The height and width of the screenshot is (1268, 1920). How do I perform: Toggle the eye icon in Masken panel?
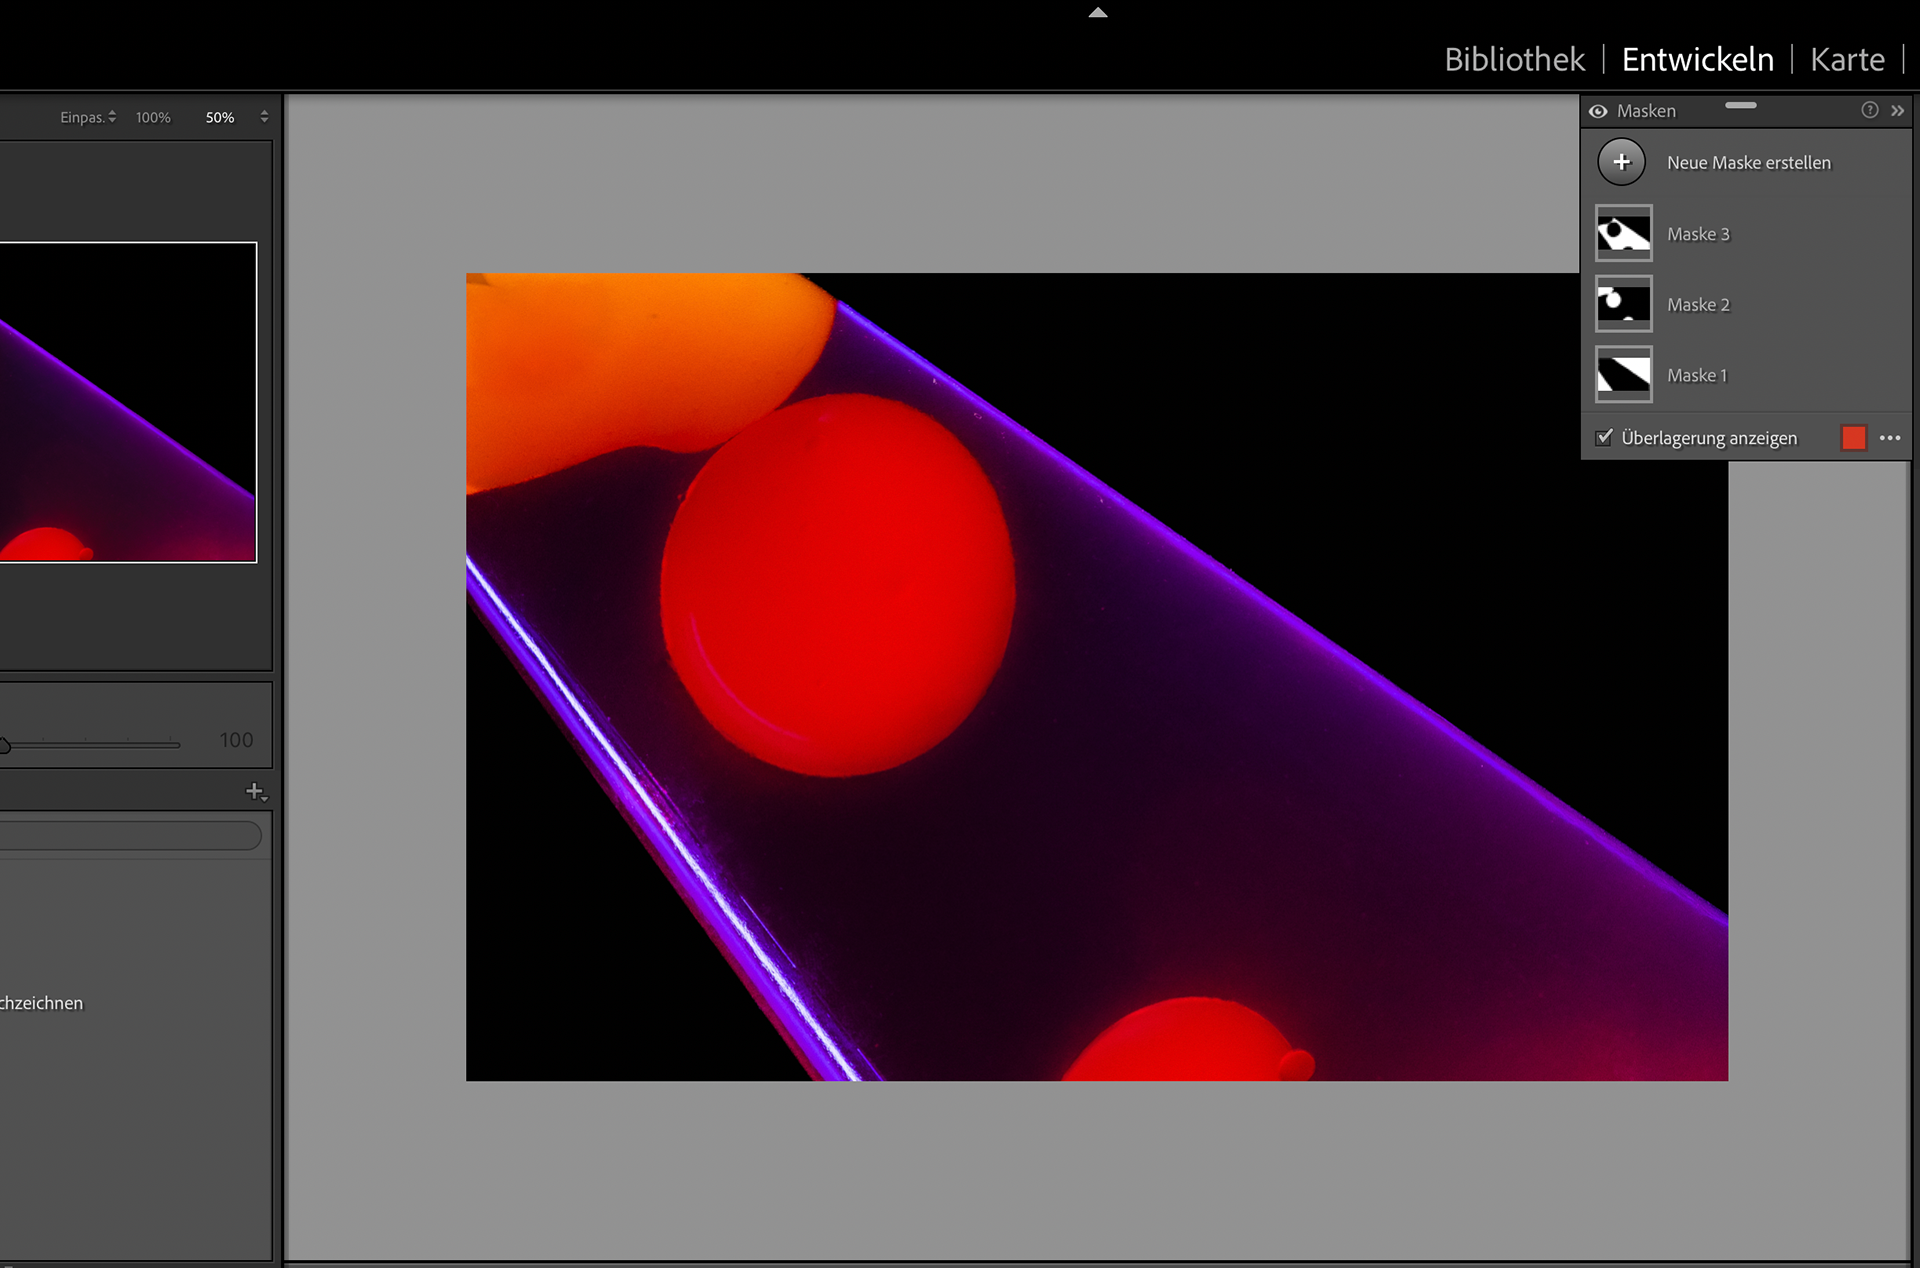(1598, 111)
